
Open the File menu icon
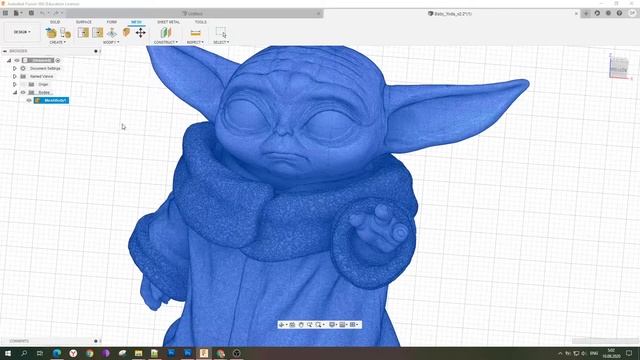(x=17, y=13)
